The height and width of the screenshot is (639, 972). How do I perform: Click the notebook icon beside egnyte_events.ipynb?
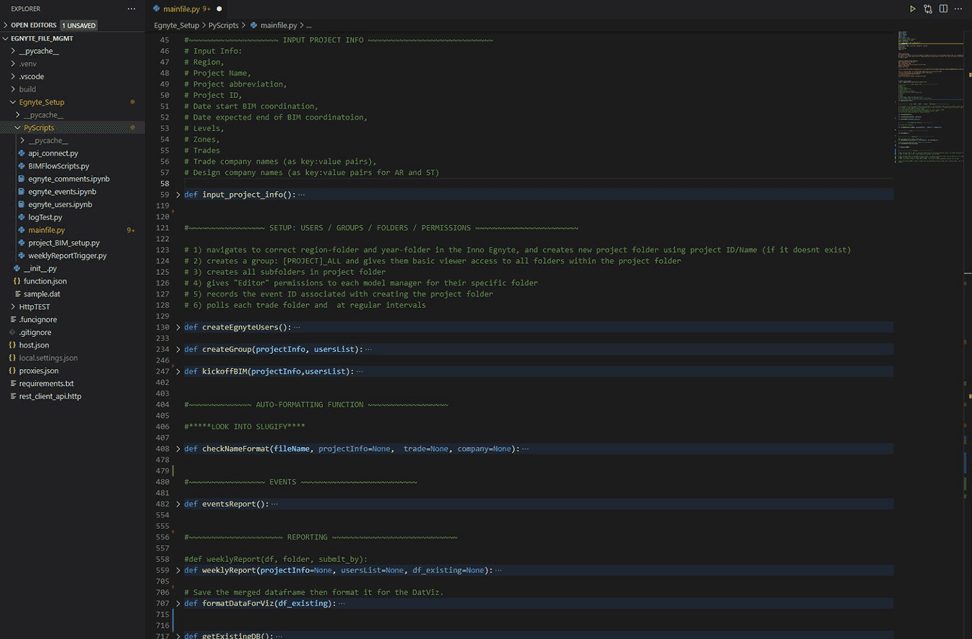tap(22, 192)
